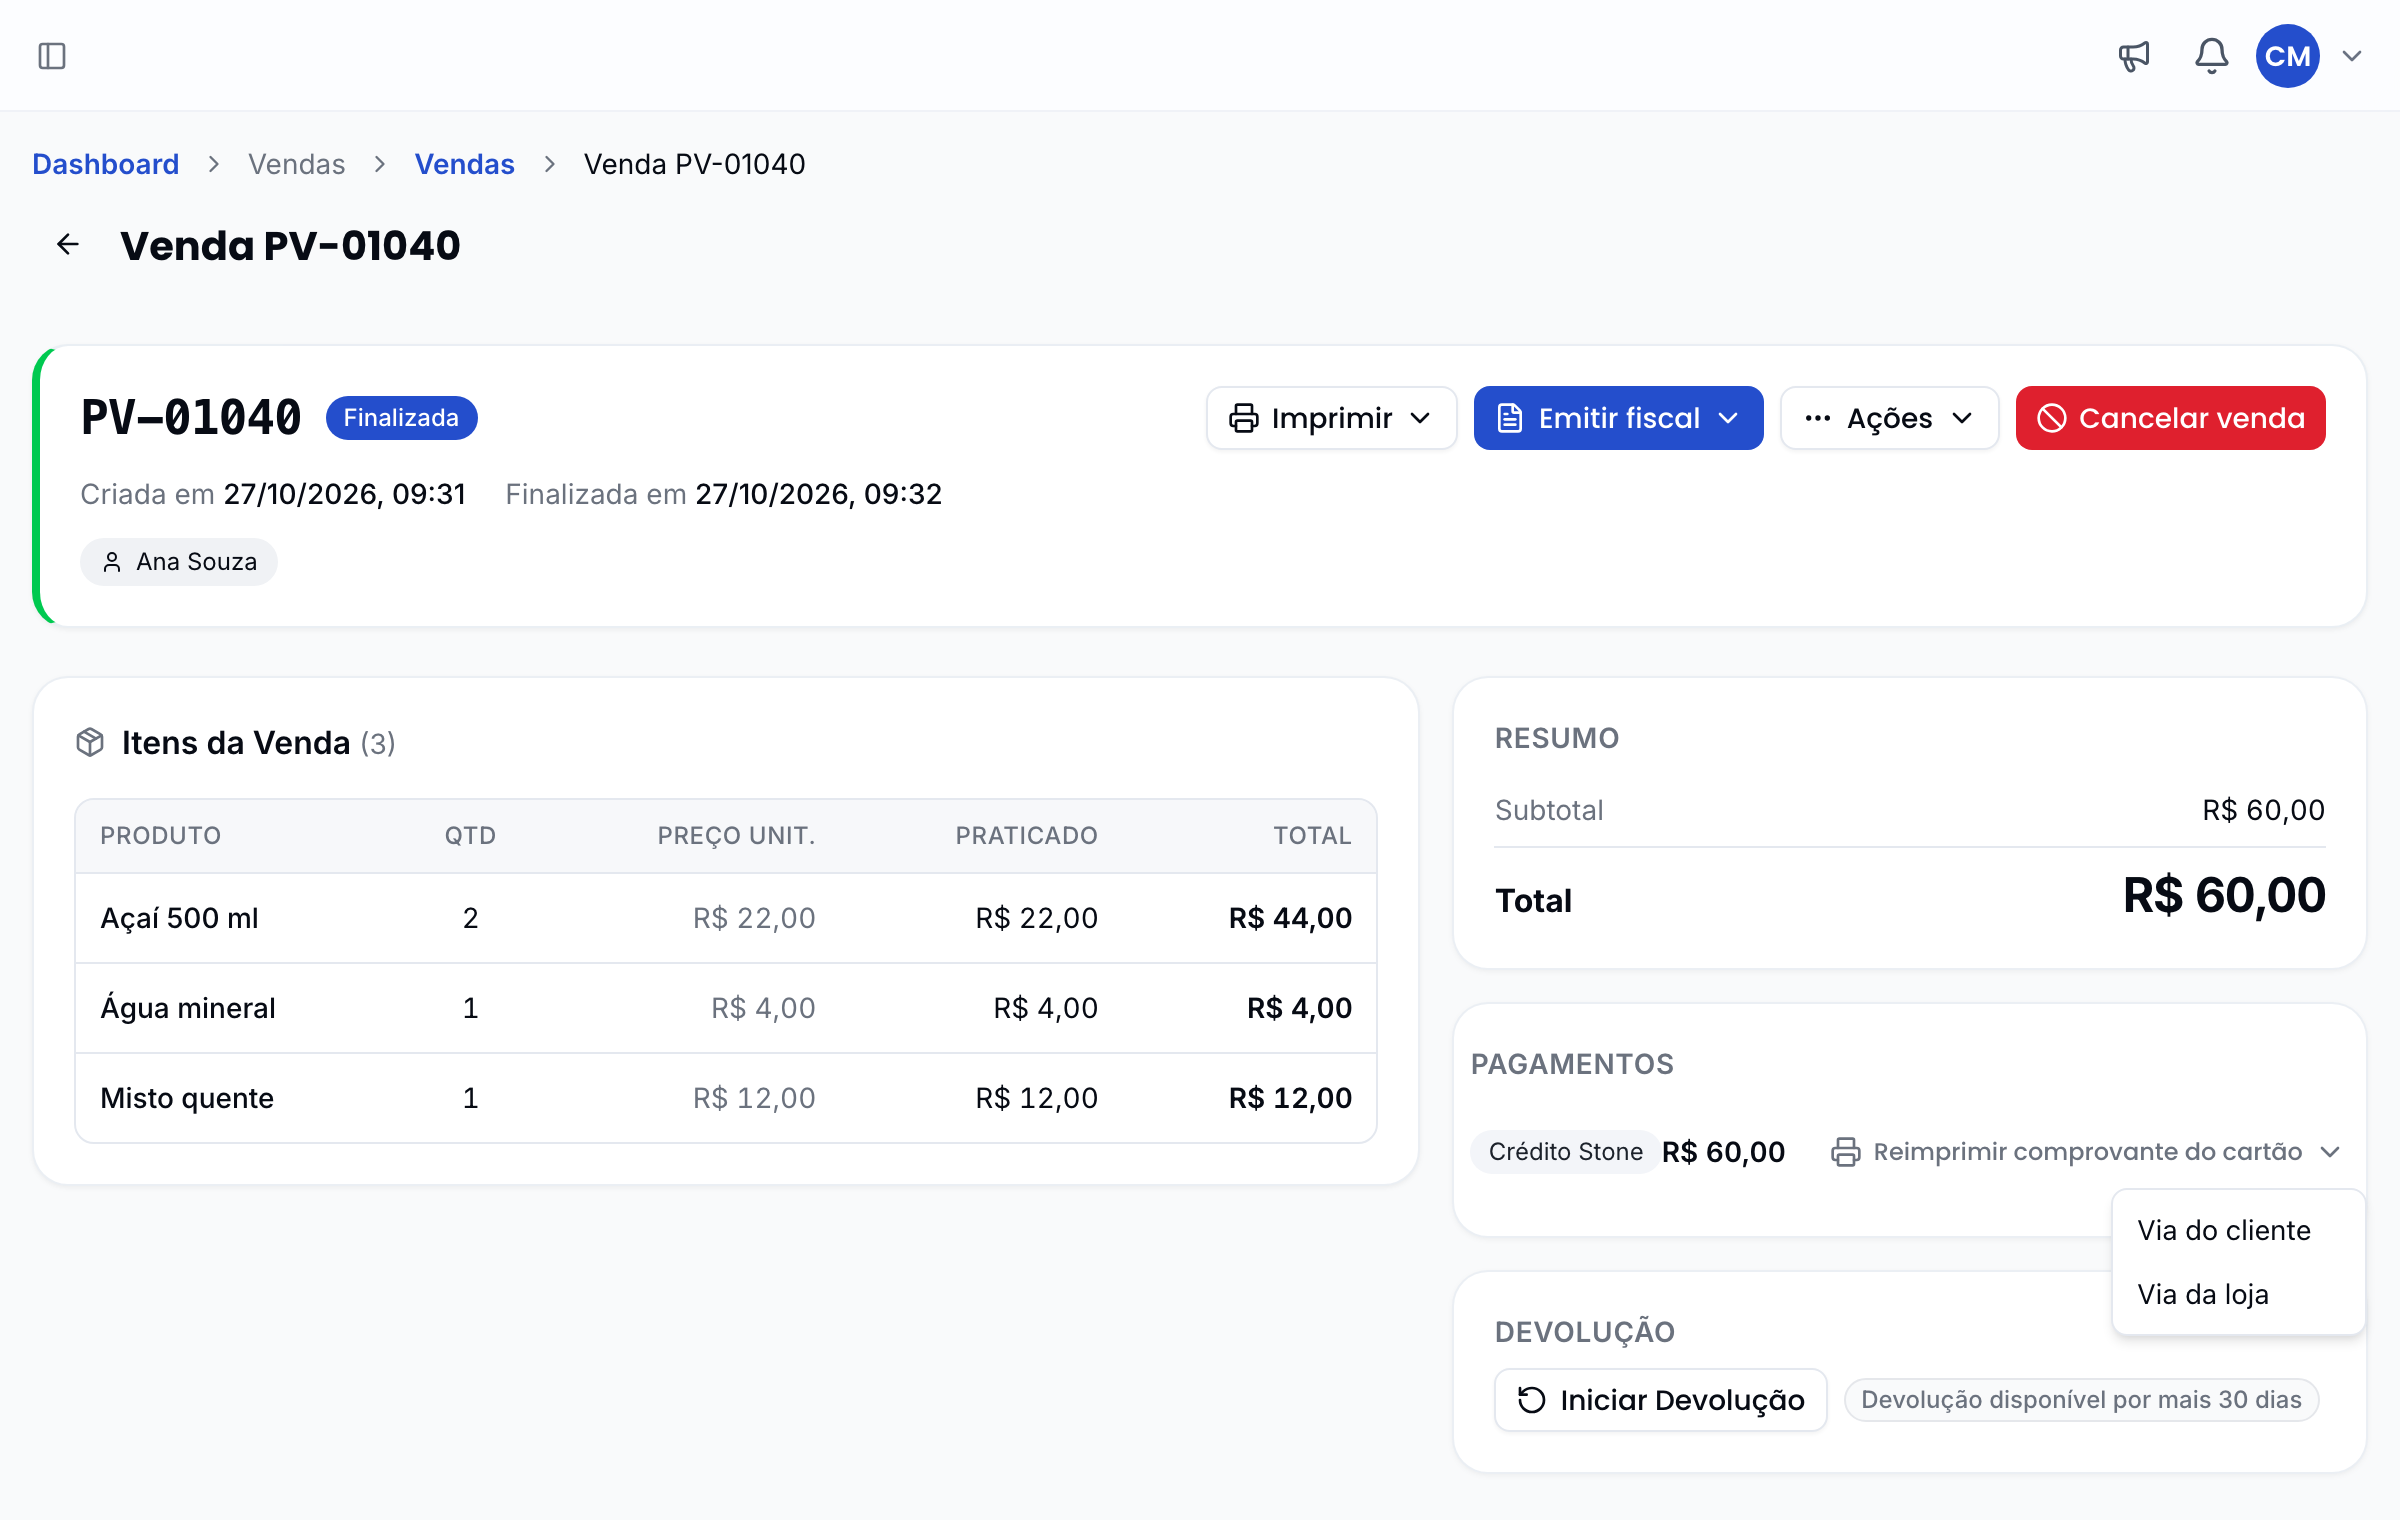The width and height of the screenshot is (2400, 1520).
Task: Open the Ações dropdown
Action: coord(1889,418)
